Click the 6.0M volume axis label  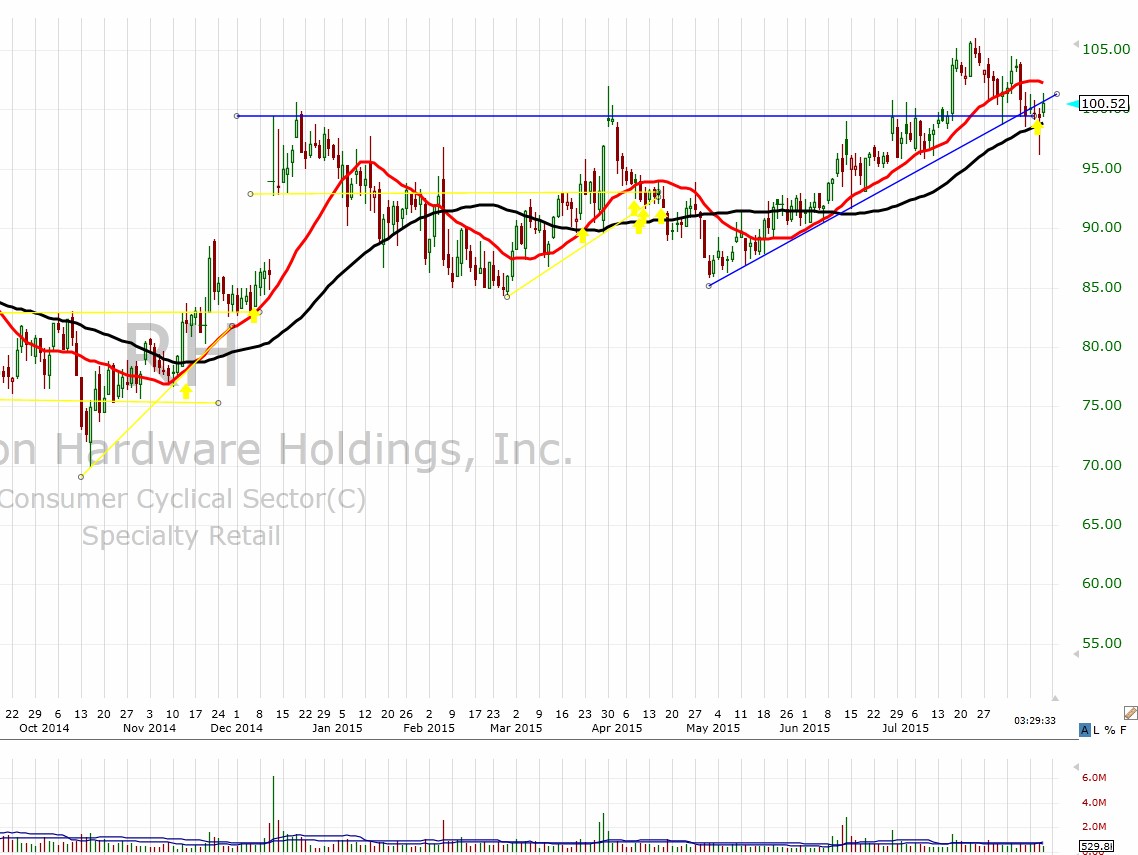point(1094,777)
